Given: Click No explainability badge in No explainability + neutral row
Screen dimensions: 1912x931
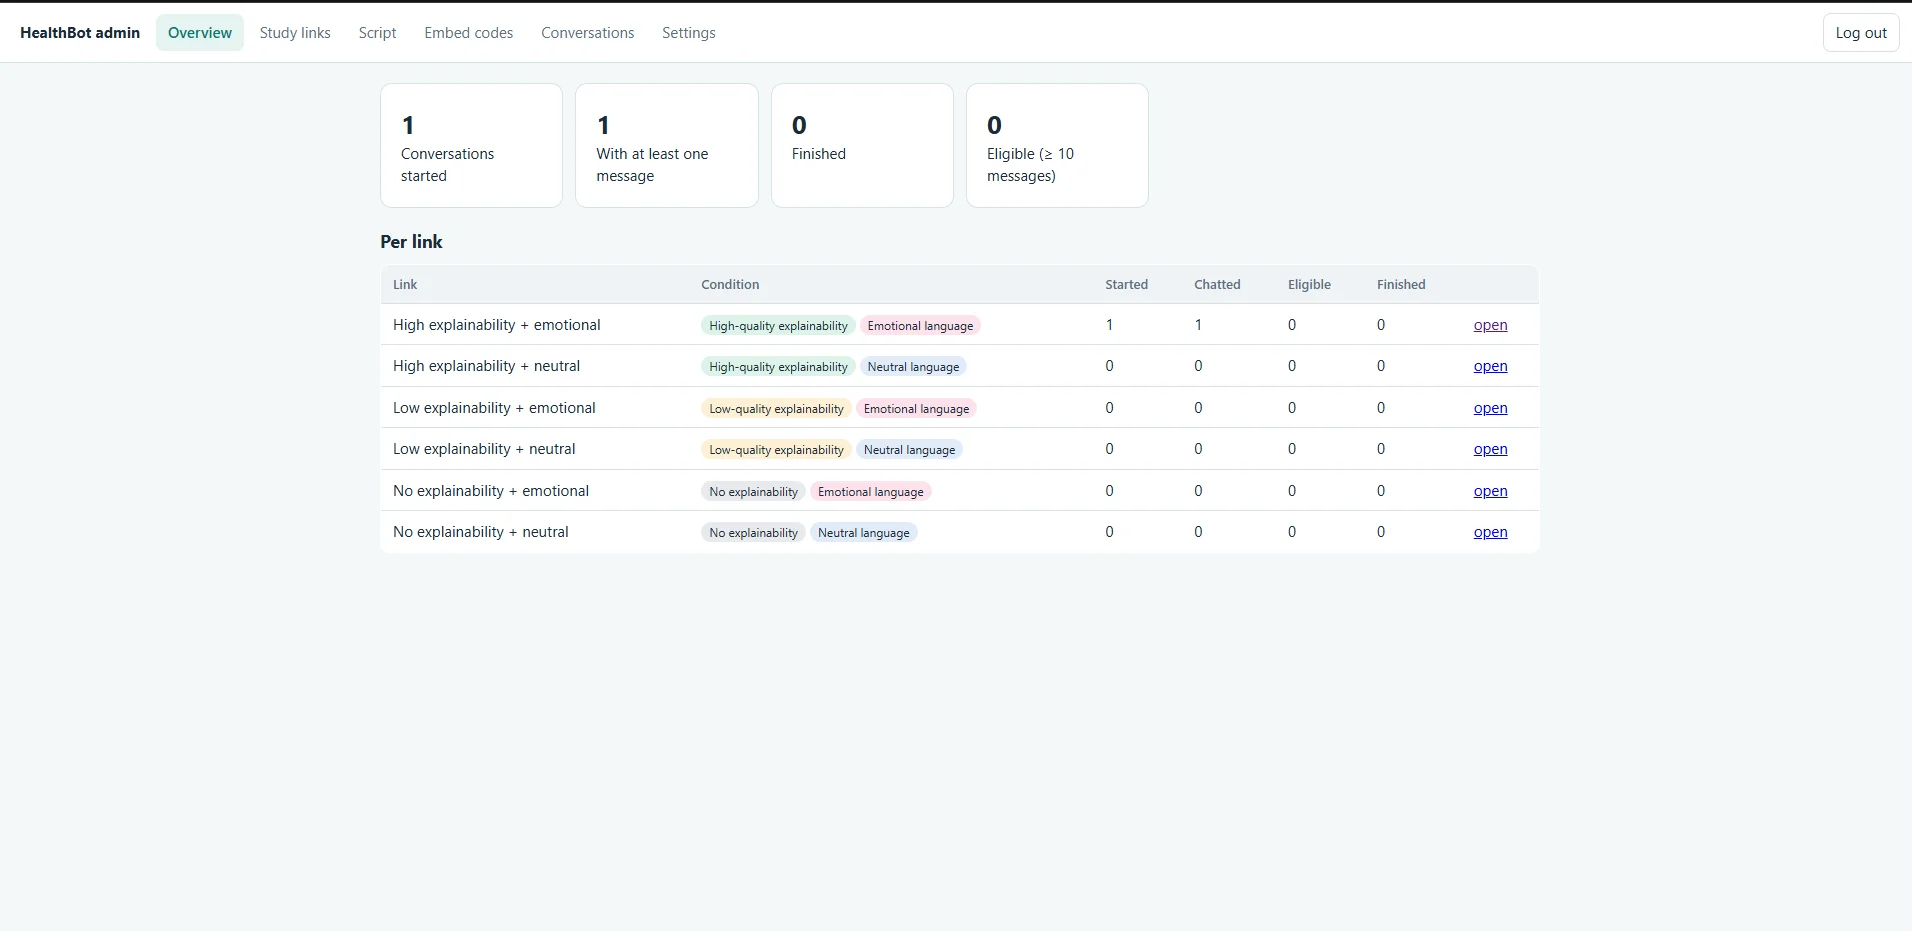Looking at the screenshot, I should coord(753,533).
